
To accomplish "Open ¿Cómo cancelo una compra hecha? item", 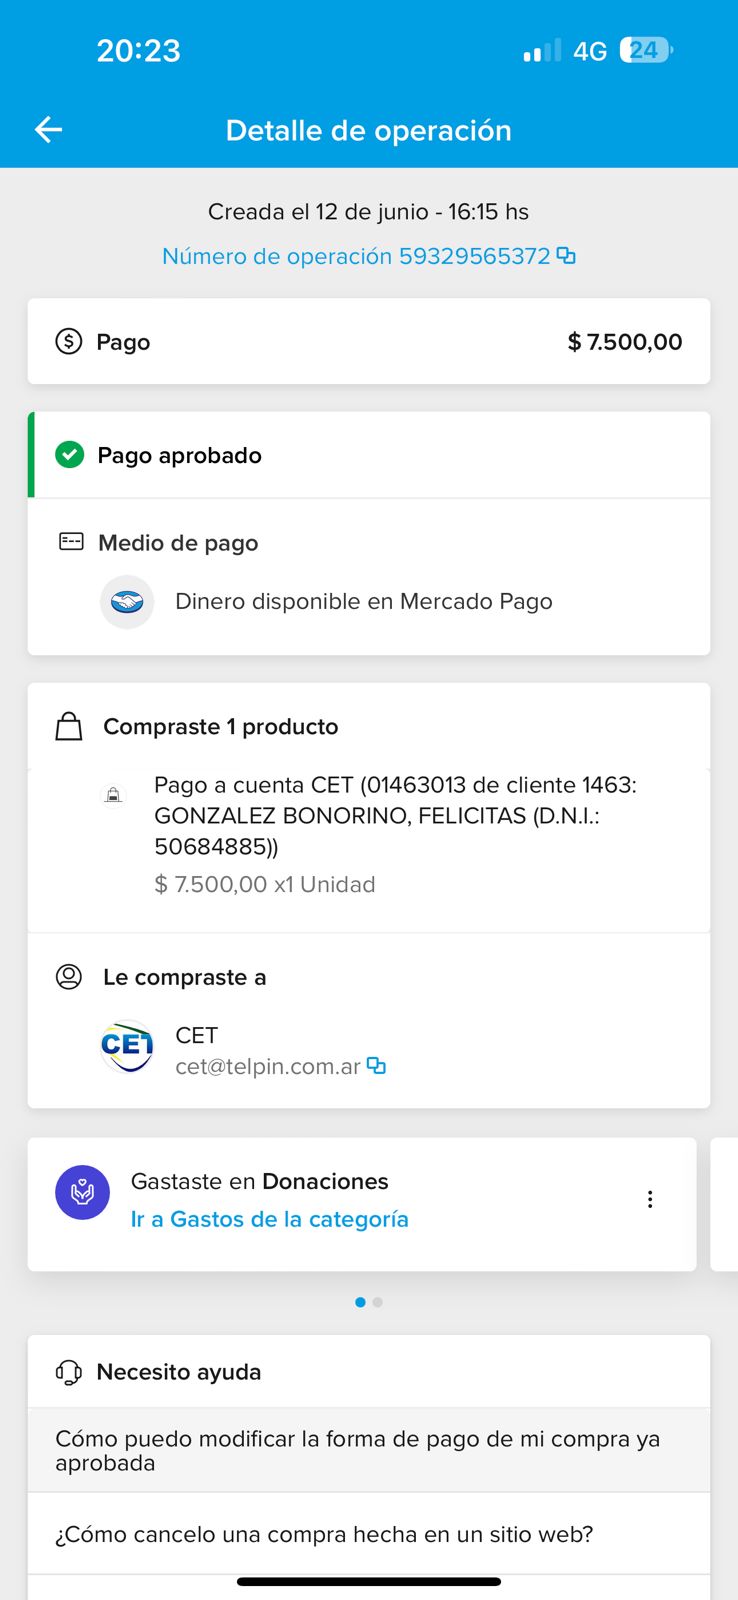I will coord(324,1534).
